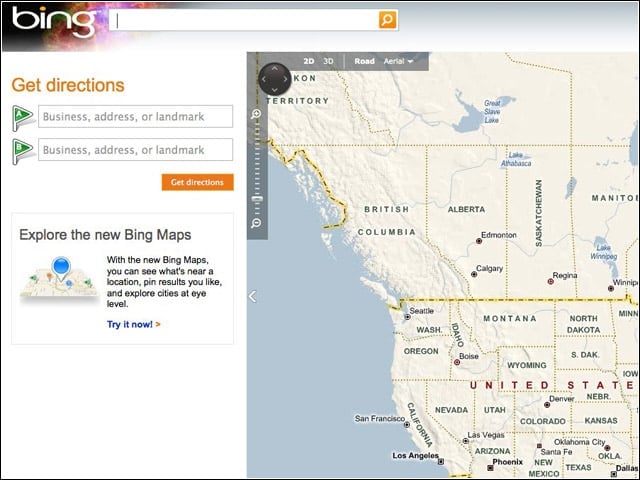The image size is (640, 480).
Task: Click the Great Slave Lake label
Action: pyautogui.click(x=492, y=111)
